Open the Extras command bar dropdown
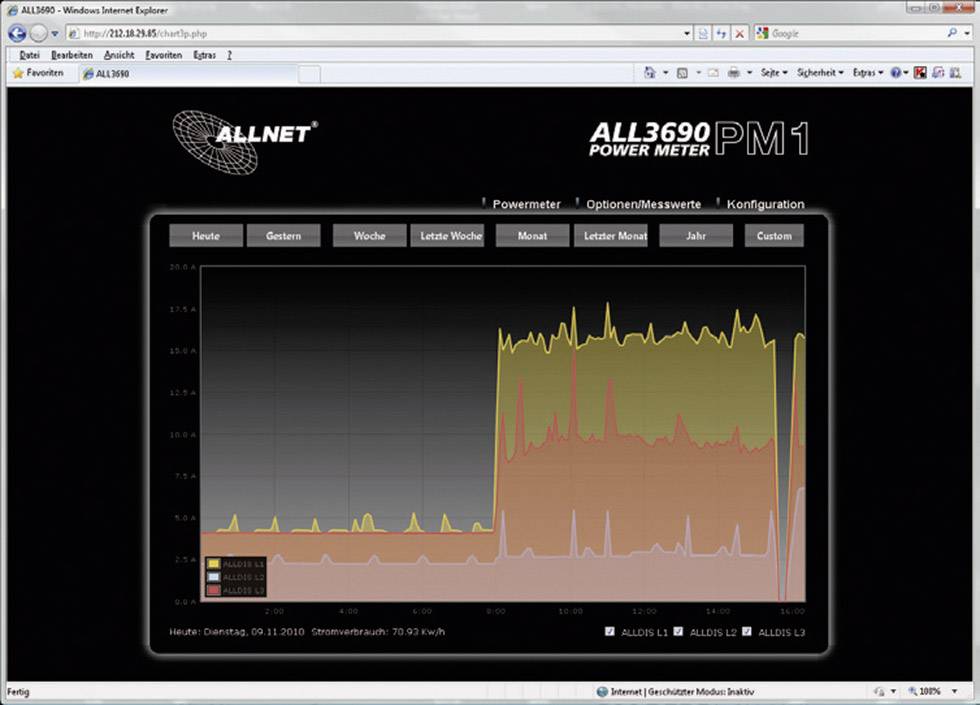This screenshot has height=705, width=980. pyautogui.click(x=868, y=73)
